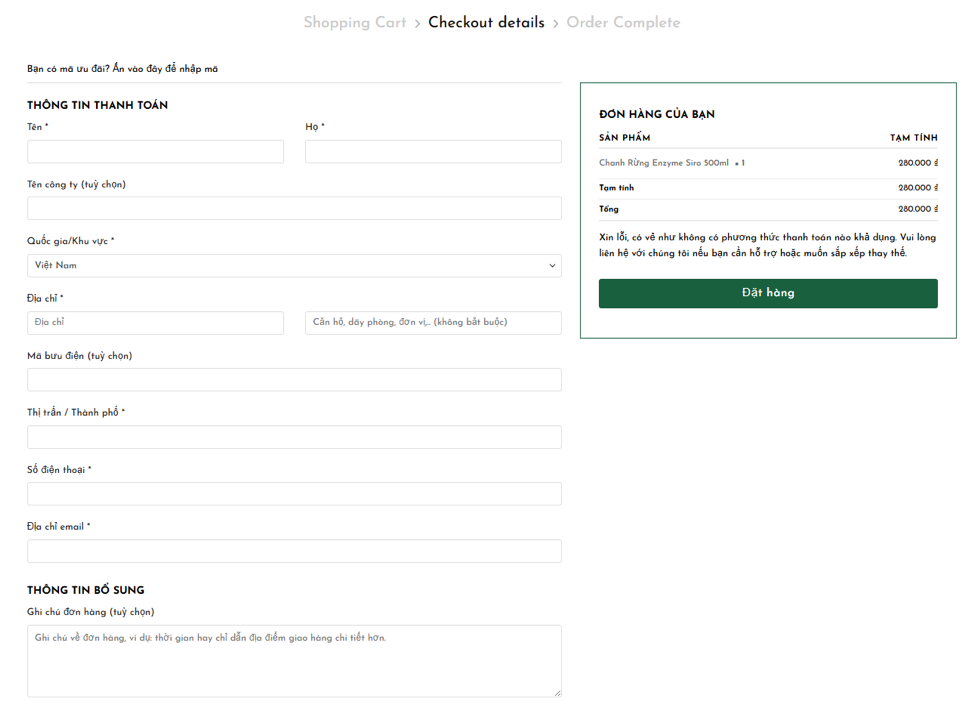
Task: Click the order notes text area
Action: 294,660
